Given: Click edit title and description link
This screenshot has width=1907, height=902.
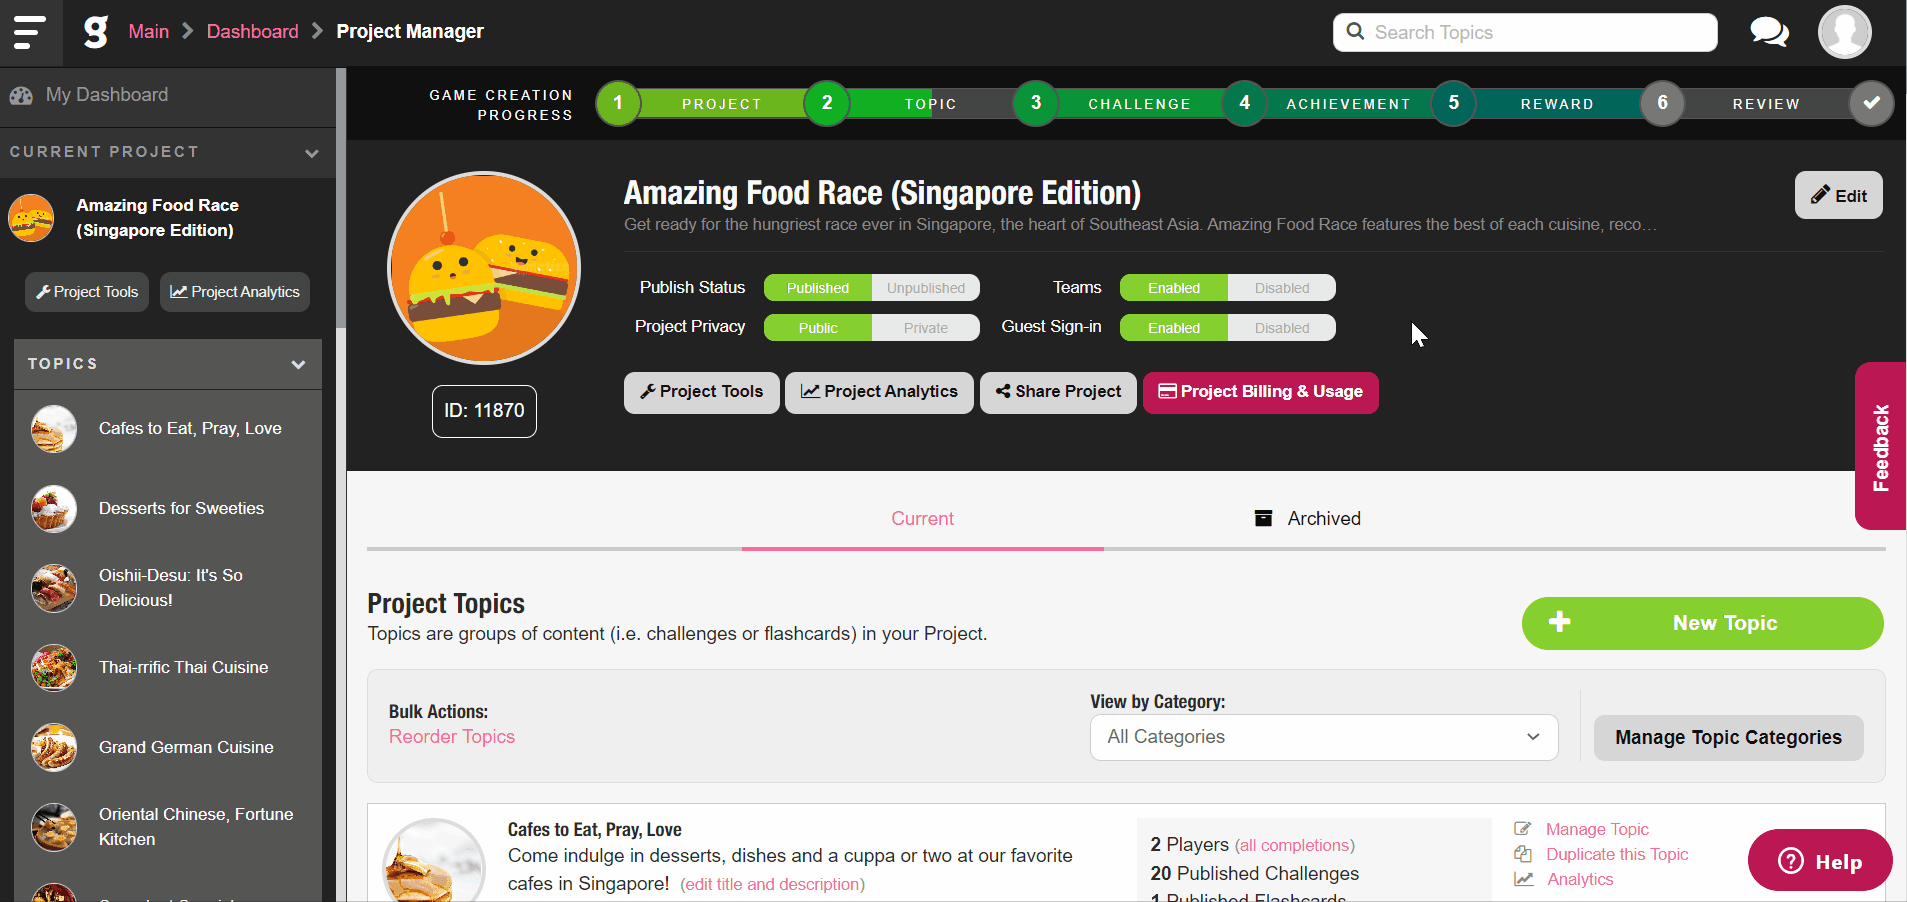Looking at the screenshot, I should [772, 885].
